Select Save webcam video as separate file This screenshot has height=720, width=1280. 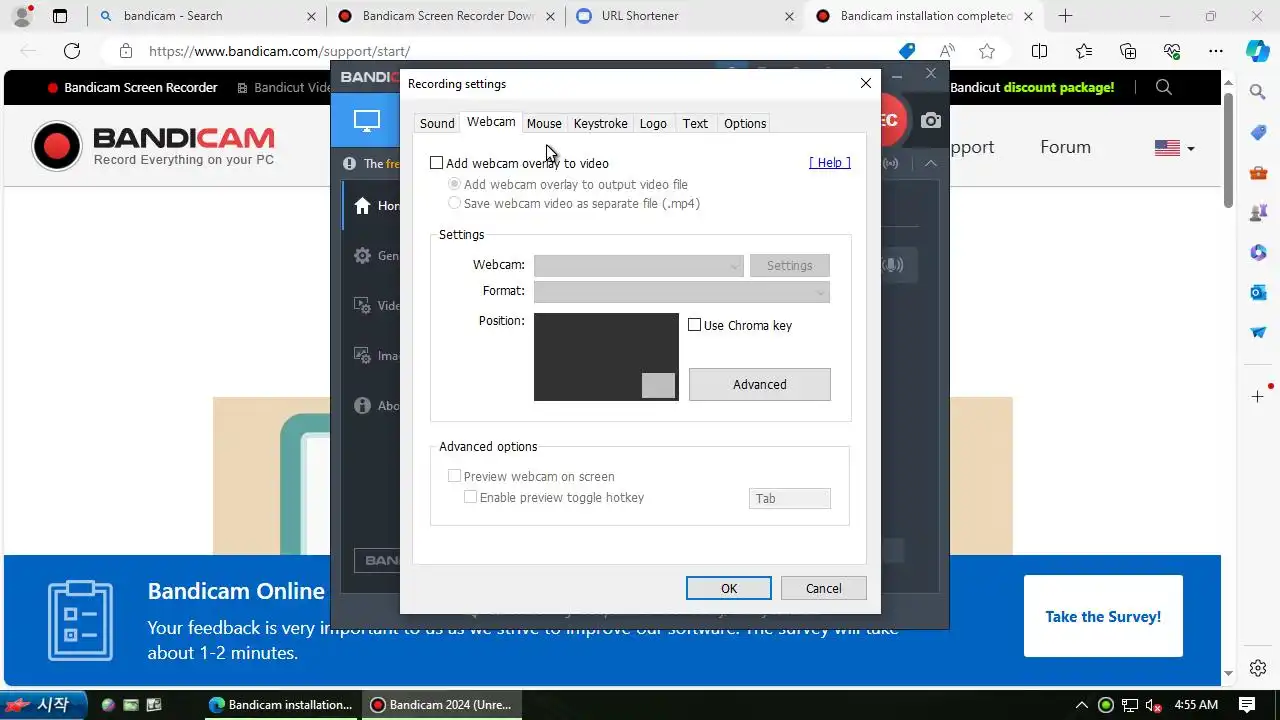point(455,203)
